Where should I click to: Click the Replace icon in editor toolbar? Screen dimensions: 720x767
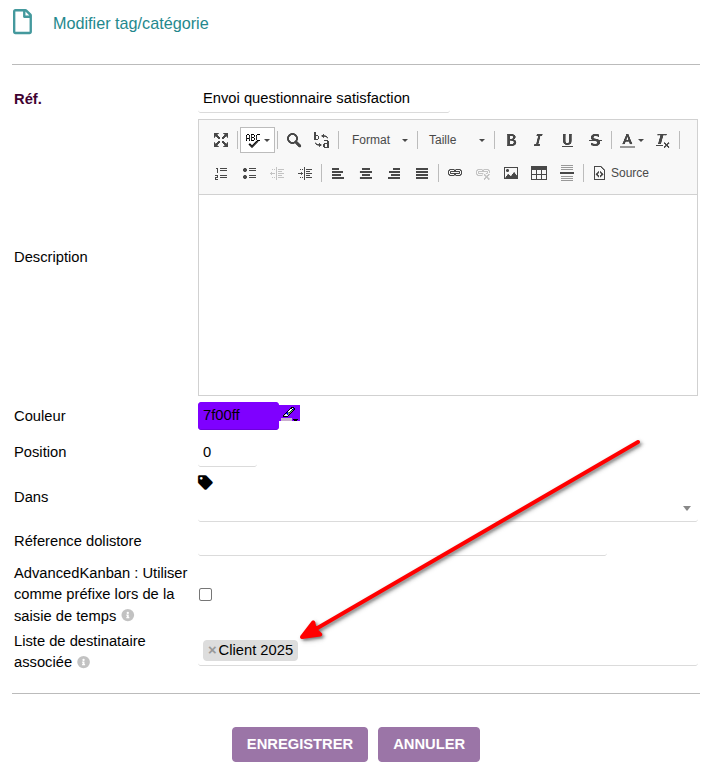321,140
